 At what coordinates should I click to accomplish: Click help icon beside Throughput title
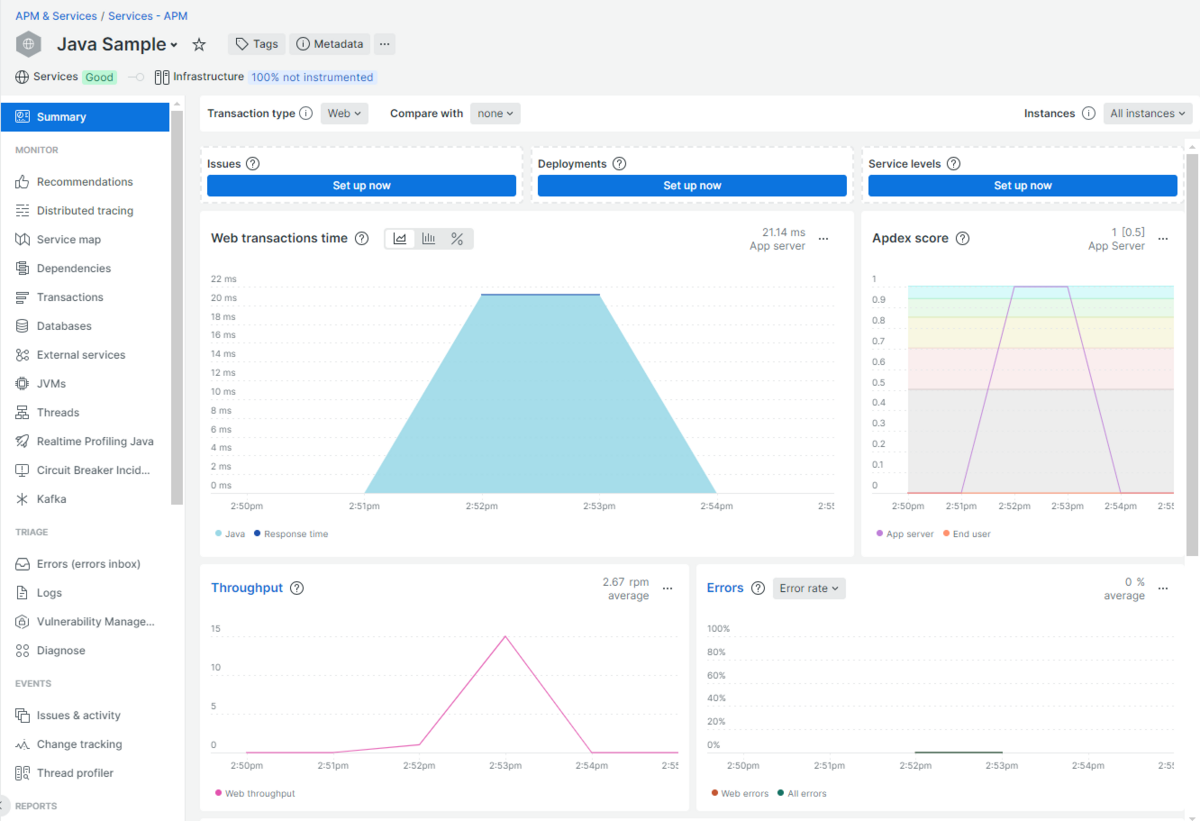(297, 588)
